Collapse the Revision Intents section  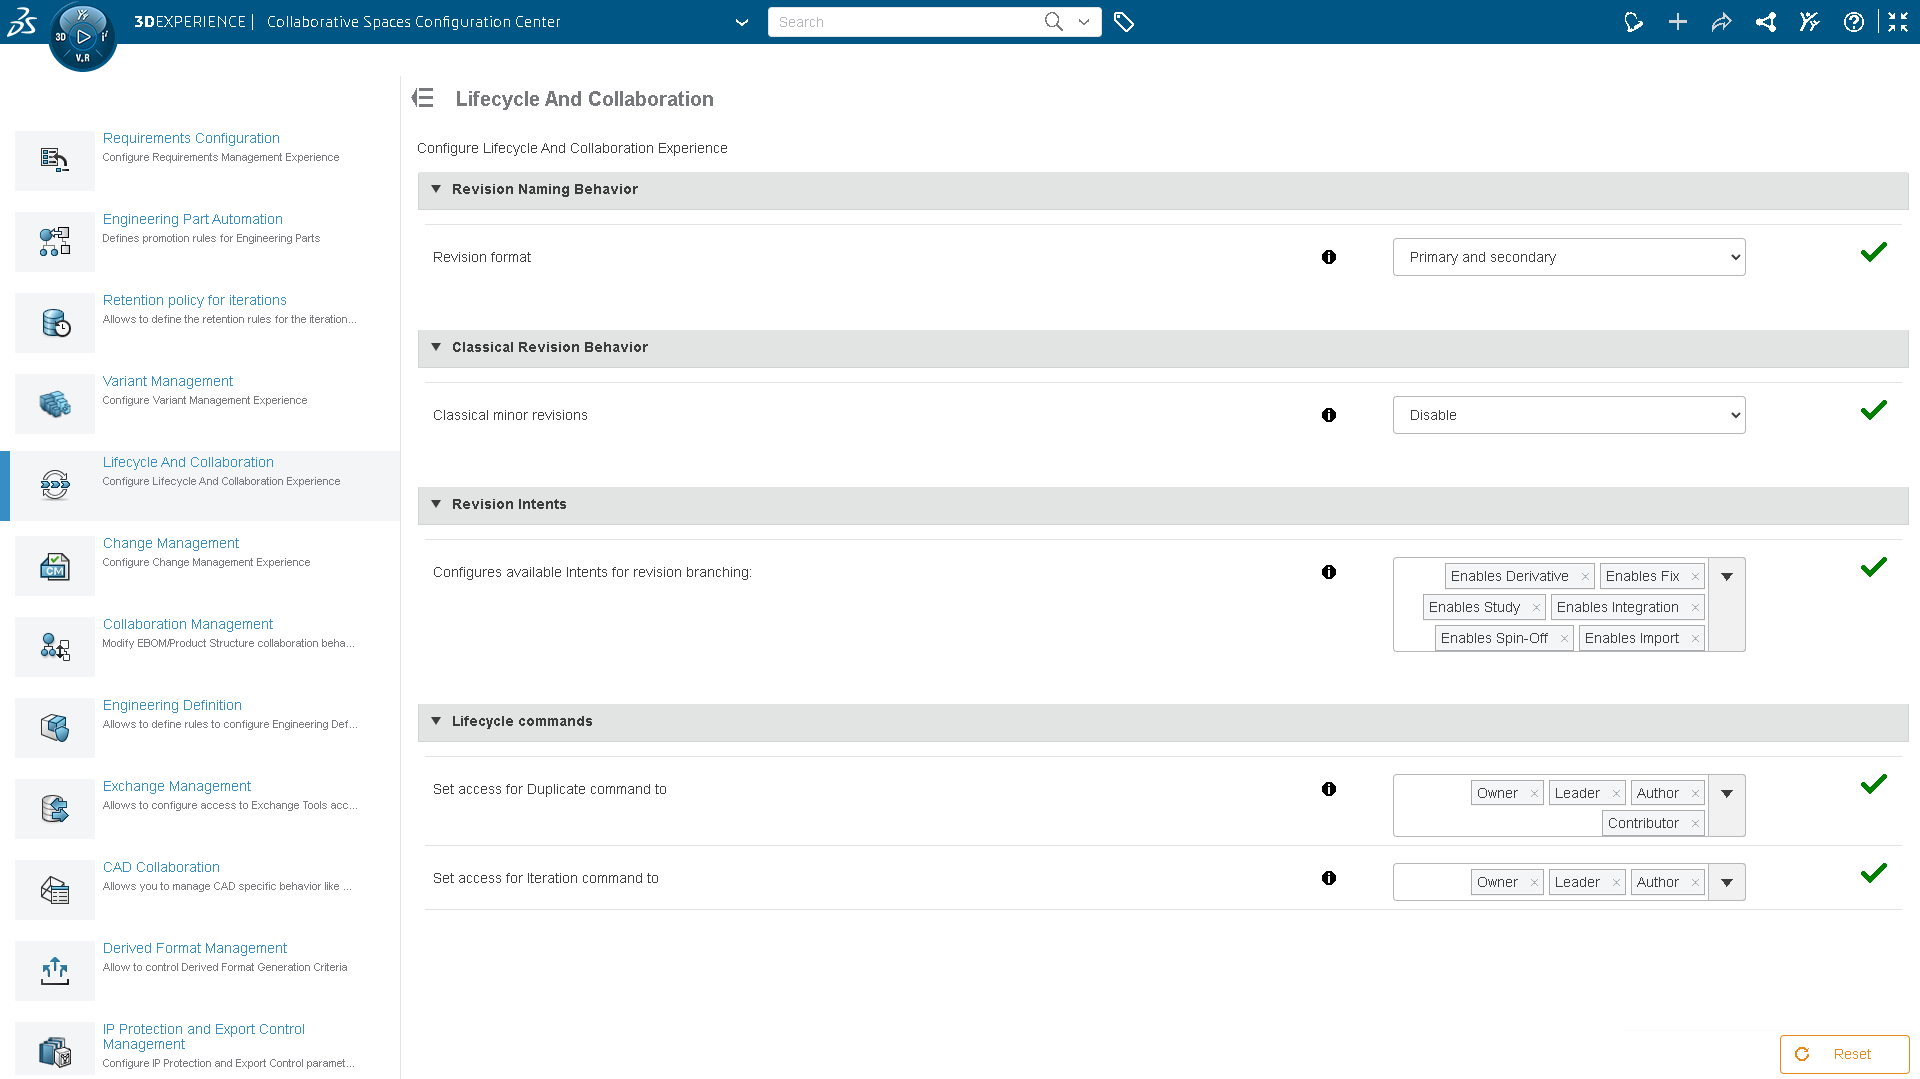(x=436, y=504)
